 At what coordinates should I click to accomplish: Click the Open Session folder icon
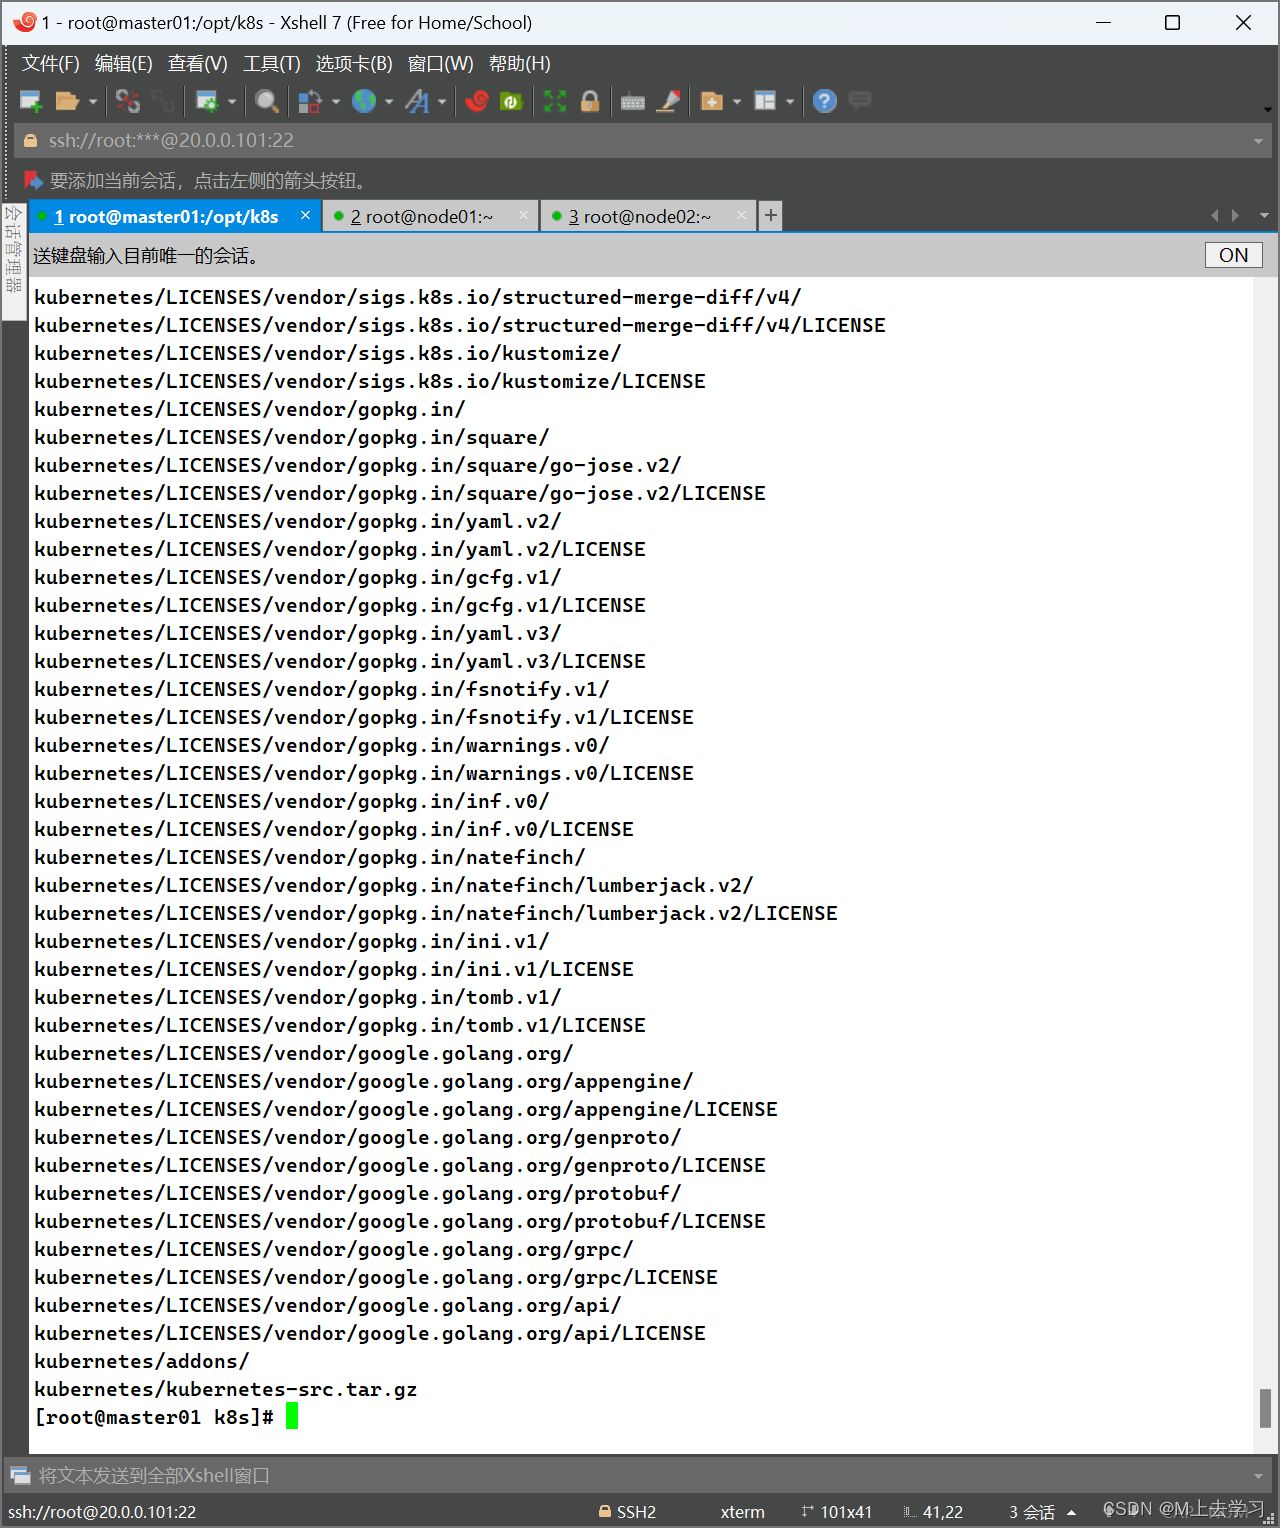click(x=67, y=101)
